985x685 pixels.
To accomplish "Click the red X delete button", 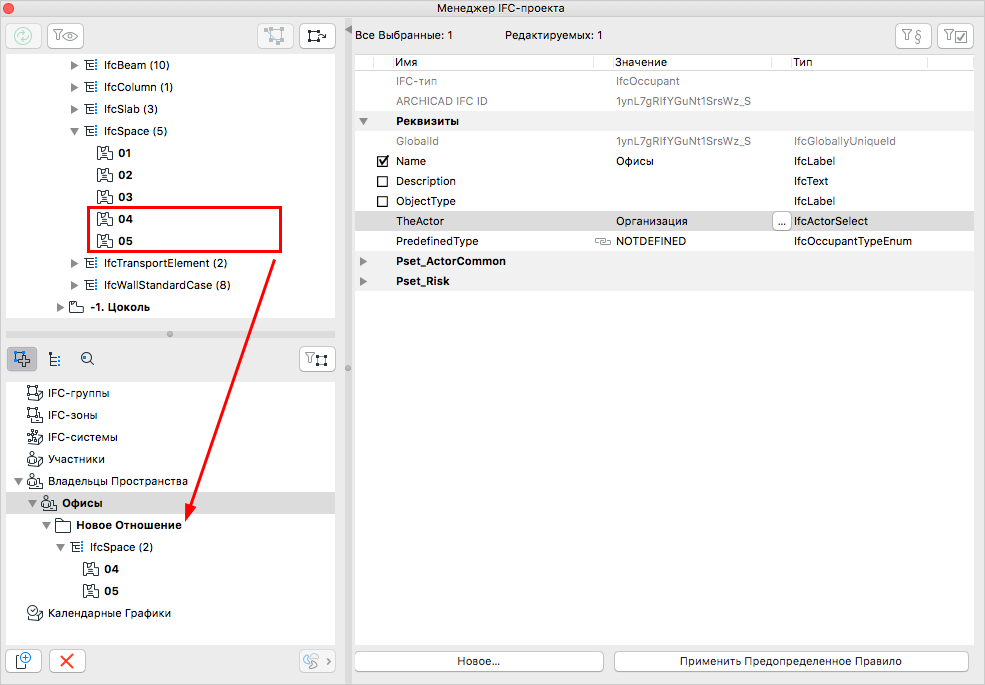I will point(67,661).
